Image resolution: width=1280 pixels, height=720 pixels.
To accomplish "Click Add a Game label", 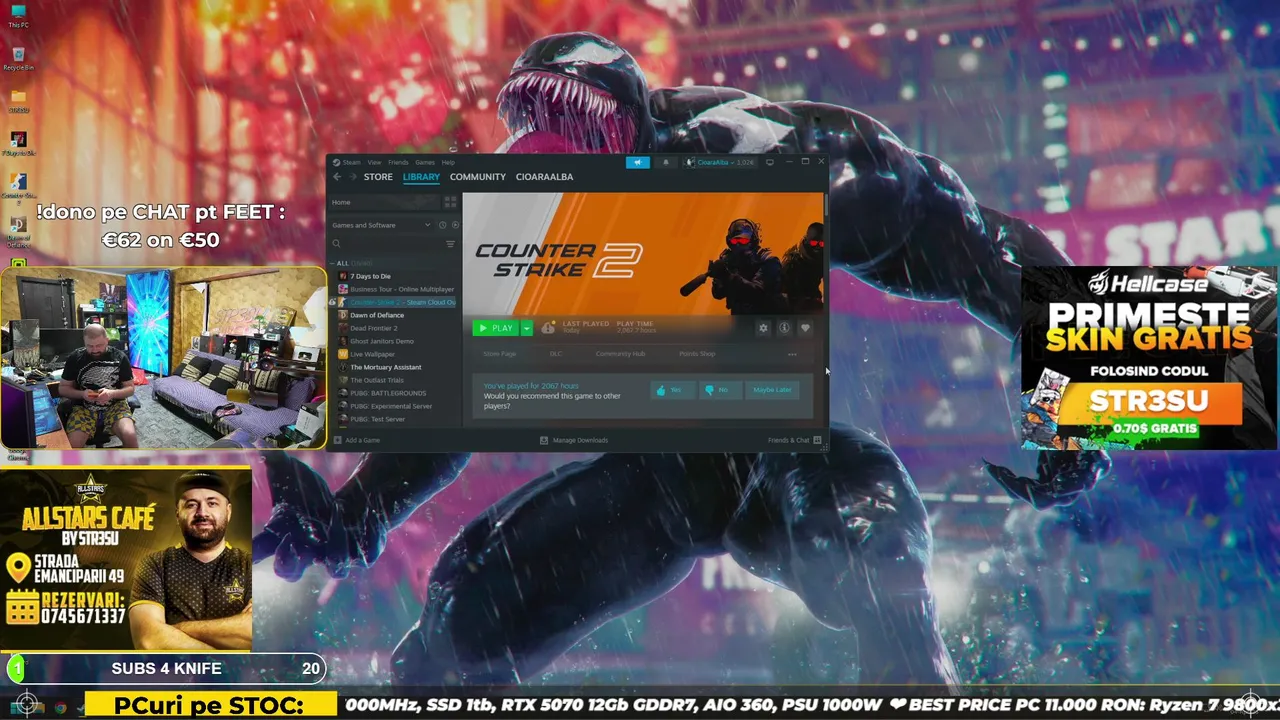I will pos(363,440).
